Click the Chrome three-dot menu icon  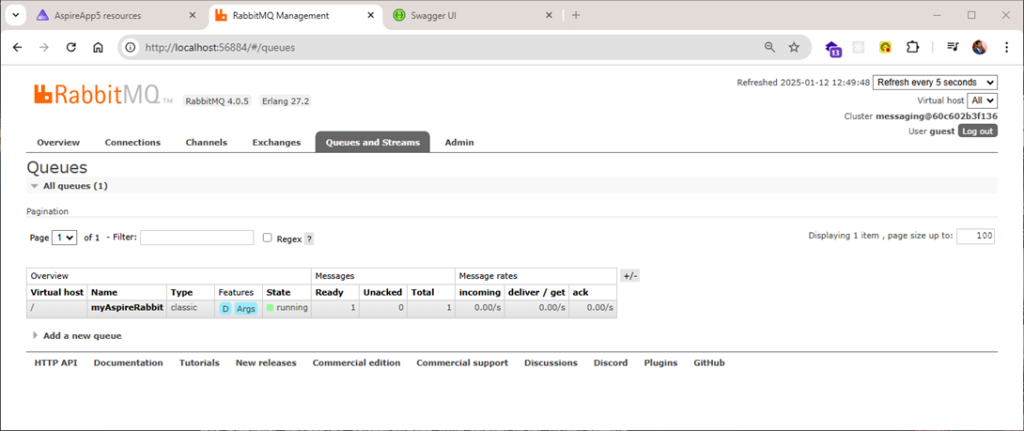tap(1005, 47)
